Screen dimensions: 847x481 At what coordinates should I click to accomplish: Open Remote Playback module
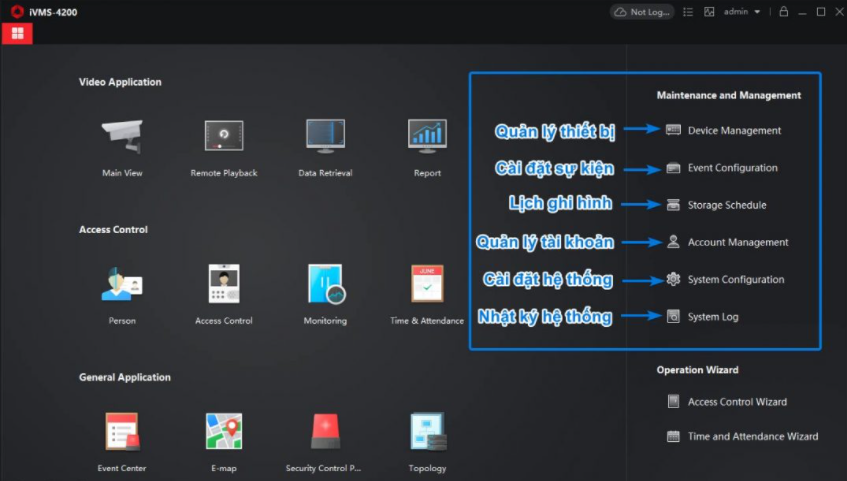[x=224, y=135]
